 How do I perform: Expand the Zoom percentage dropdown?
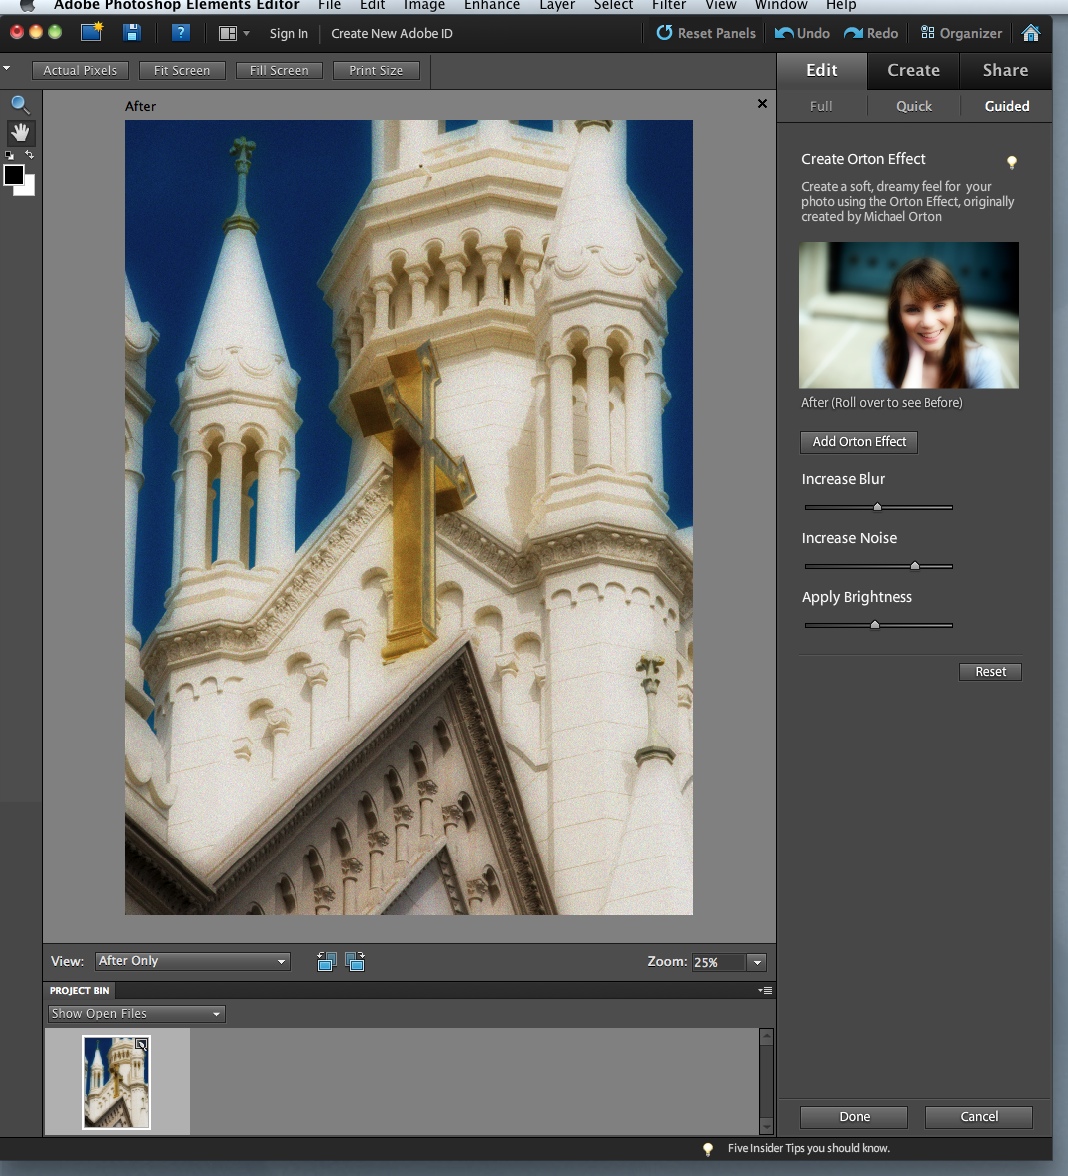pyautogui.click(x=757, y=962)
